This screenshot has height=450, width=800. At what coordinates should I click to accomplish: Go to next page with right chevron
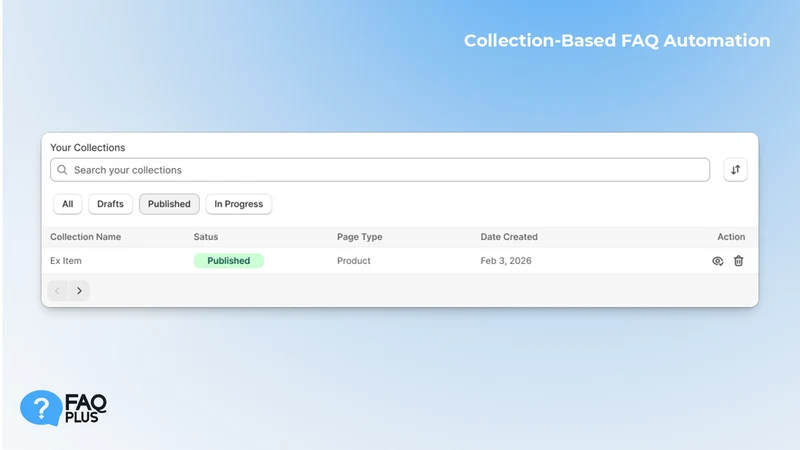tap(79, 291)
